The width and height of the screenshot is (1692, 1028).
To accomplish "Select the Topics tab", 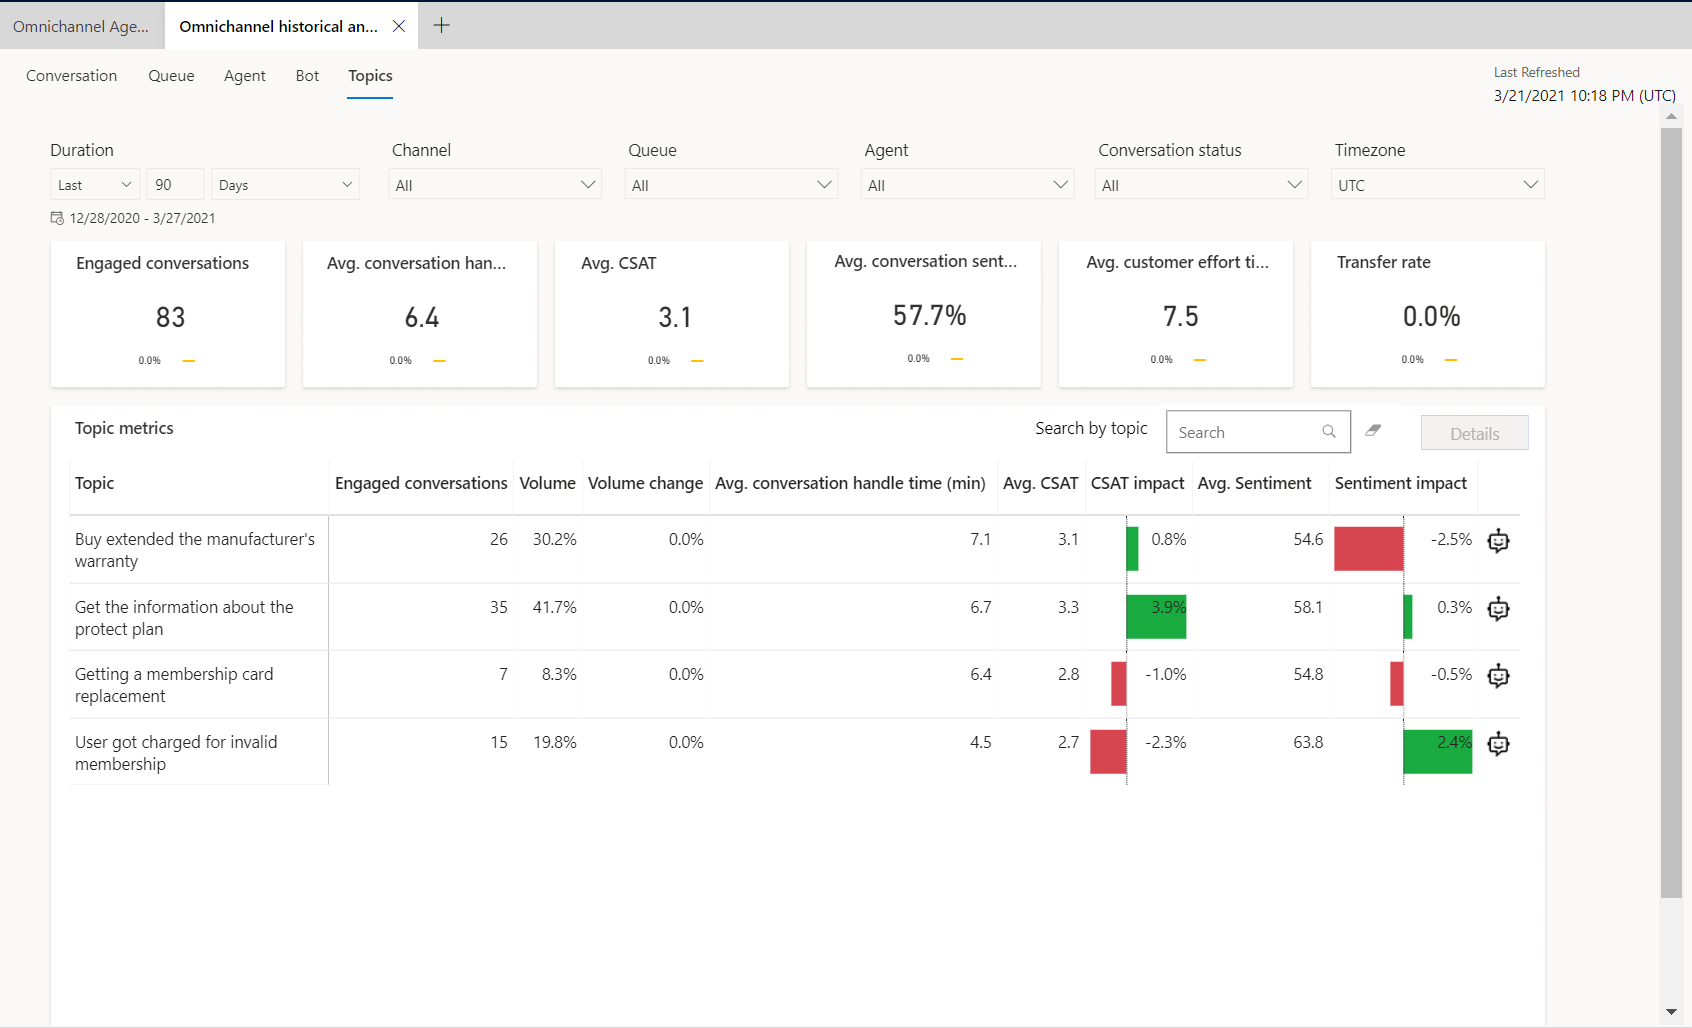I will point(370,76).
